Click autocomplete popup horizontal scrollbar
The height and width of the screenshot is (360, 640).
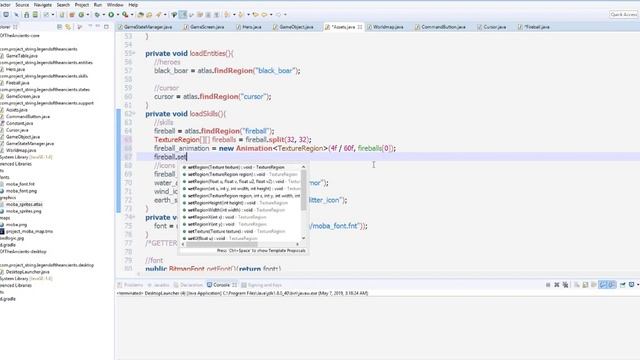pyautogui.click(x=222, y=244)
